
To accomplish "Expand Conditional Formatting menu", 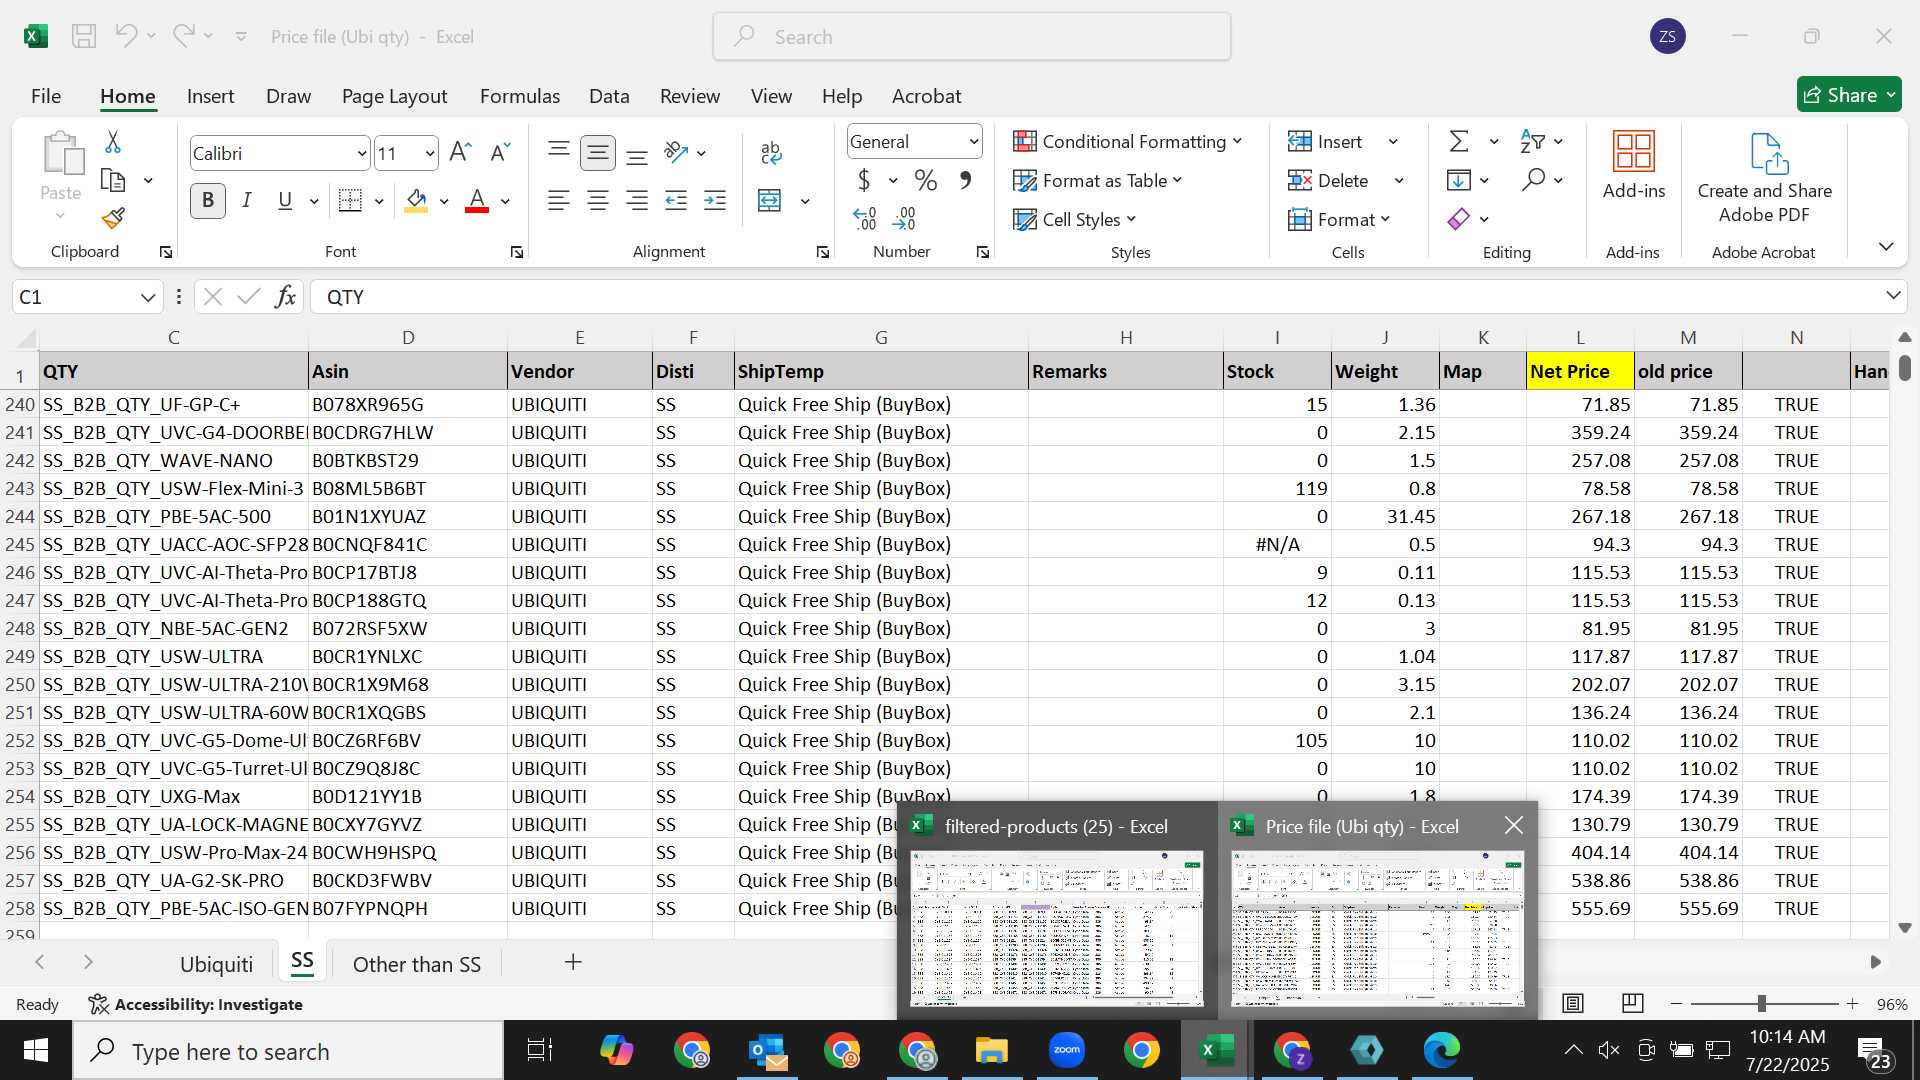I will (x=1128, y=141).
